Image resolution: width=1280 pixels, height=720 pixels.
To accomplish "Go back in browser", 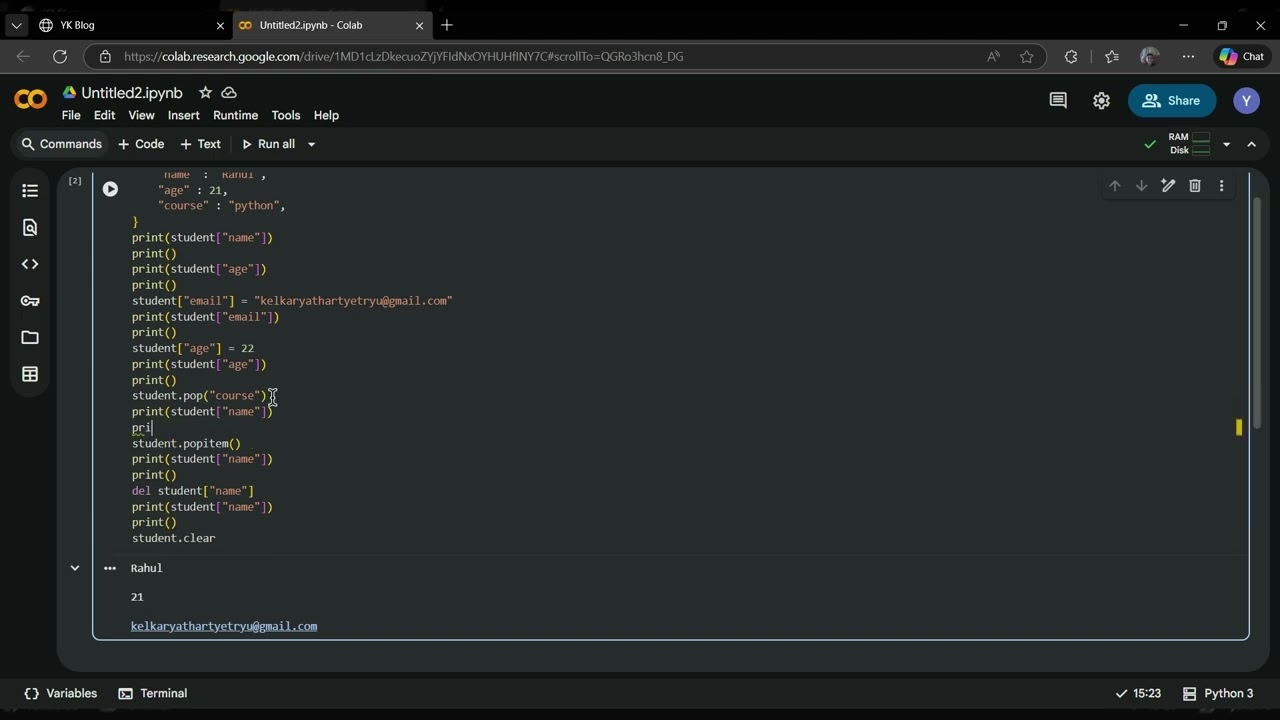I will (24, 57).
